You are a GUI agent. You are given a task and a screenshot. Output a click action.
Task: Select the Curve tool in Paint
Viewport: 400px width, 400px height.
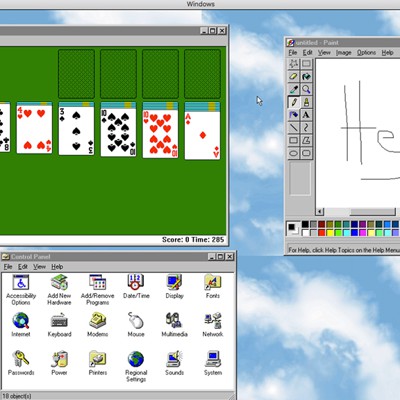pos(306,127)
